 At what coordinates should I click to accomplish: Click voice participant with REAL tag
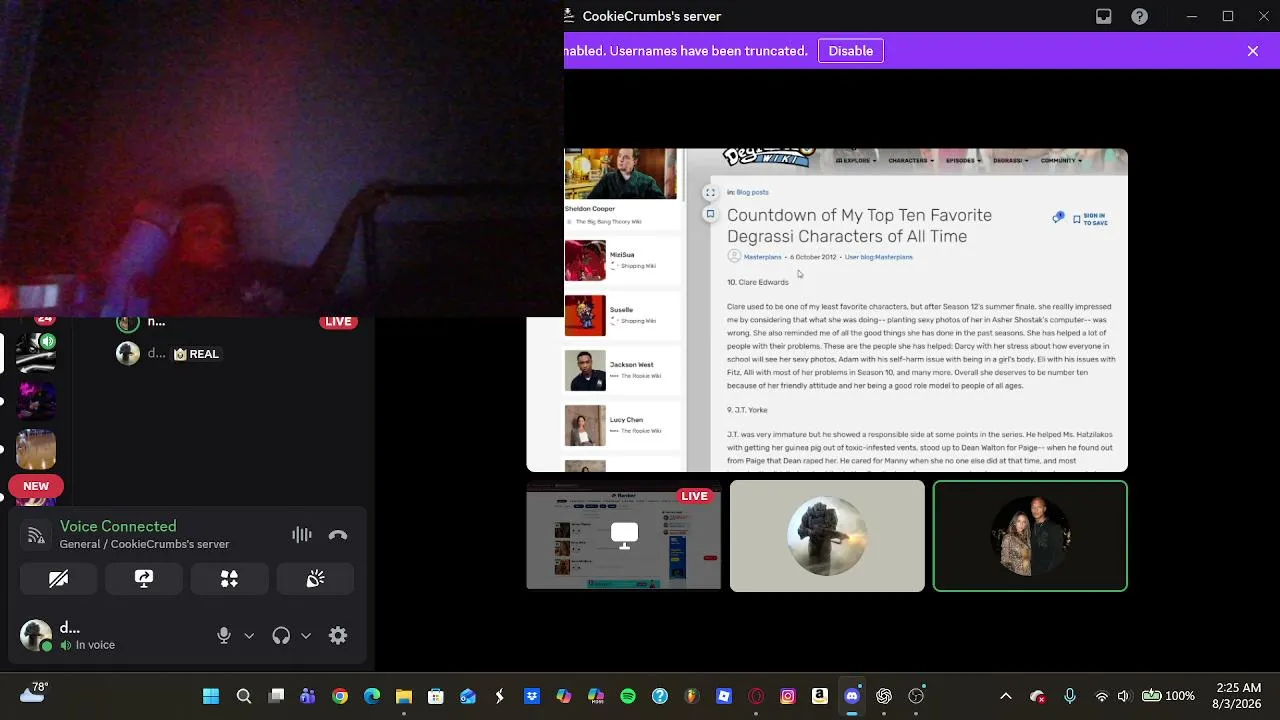click(x=168, y=354)
